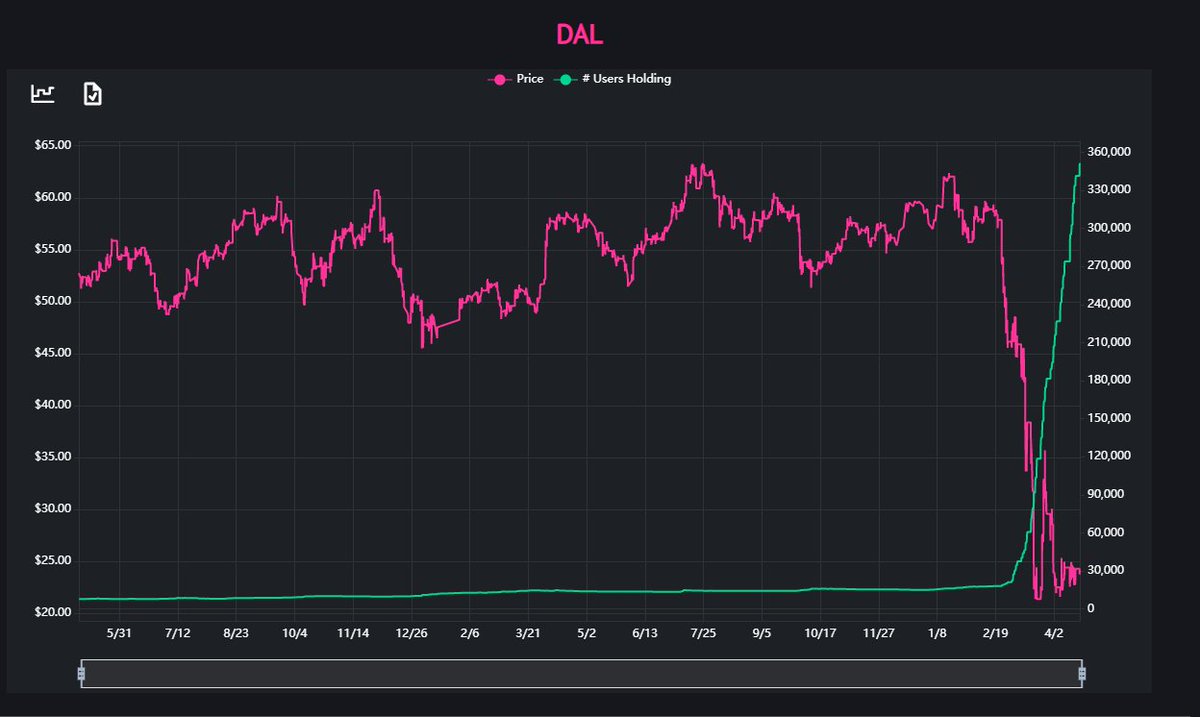Click the 150,000 users axis label
Image resolution: width=1200 pixels, height=717 pixels.
[1110, 418]
